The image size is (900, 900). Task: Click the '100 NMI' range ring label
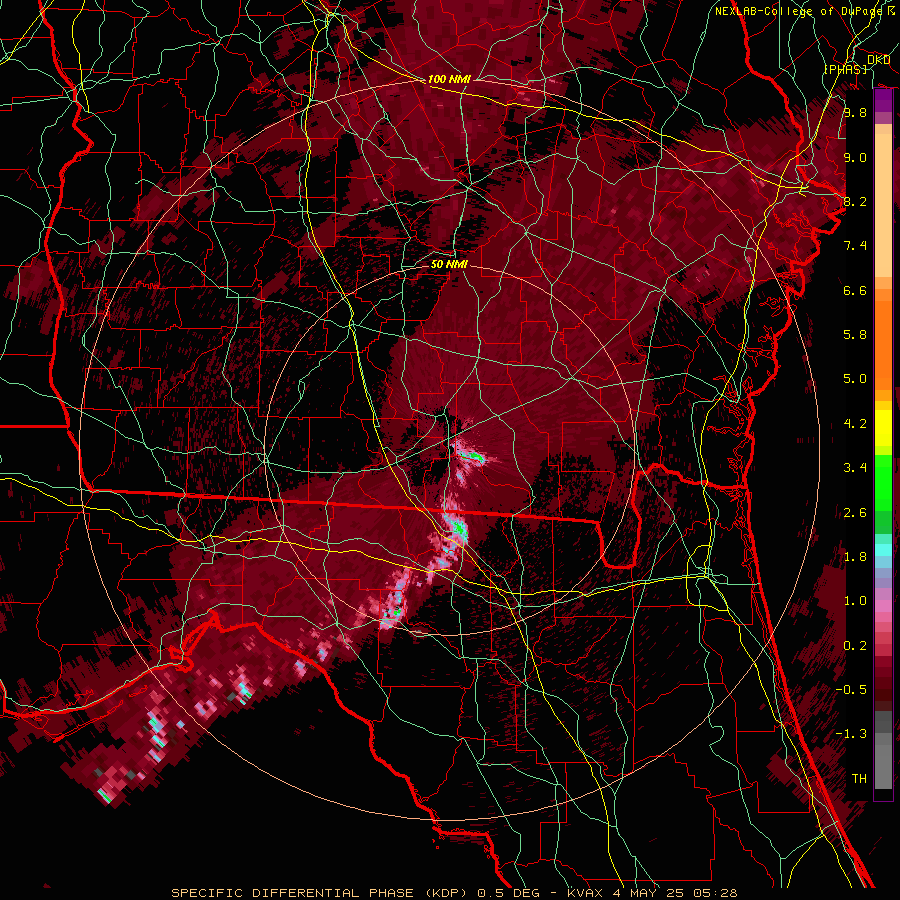tap(449, 79)
